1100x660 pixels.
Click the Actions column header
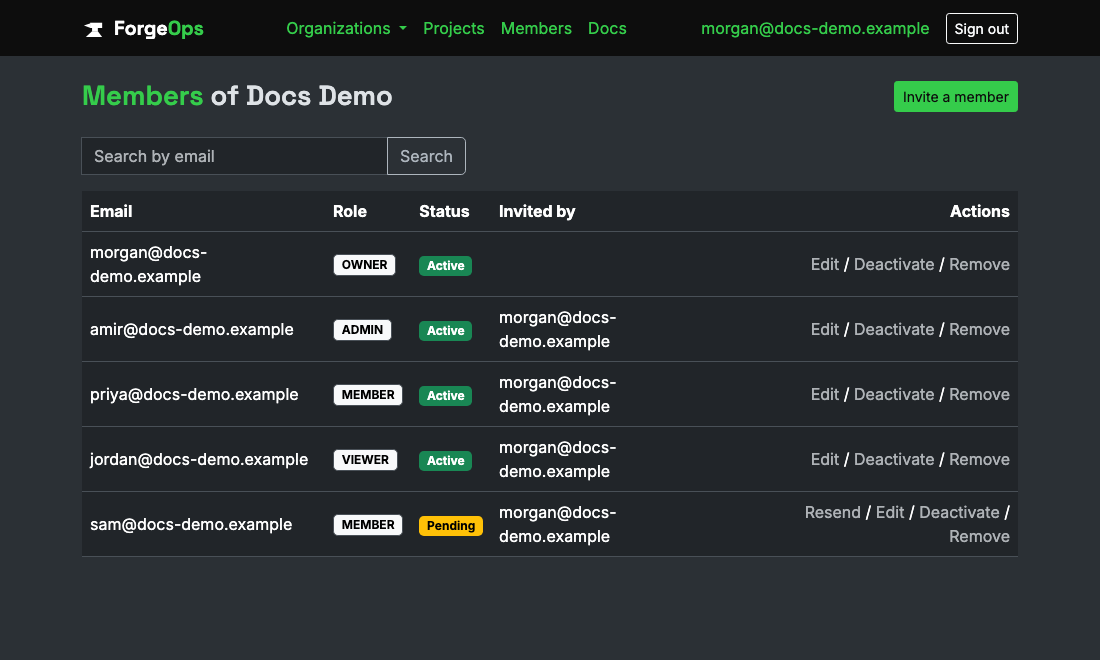coord(979,211)
